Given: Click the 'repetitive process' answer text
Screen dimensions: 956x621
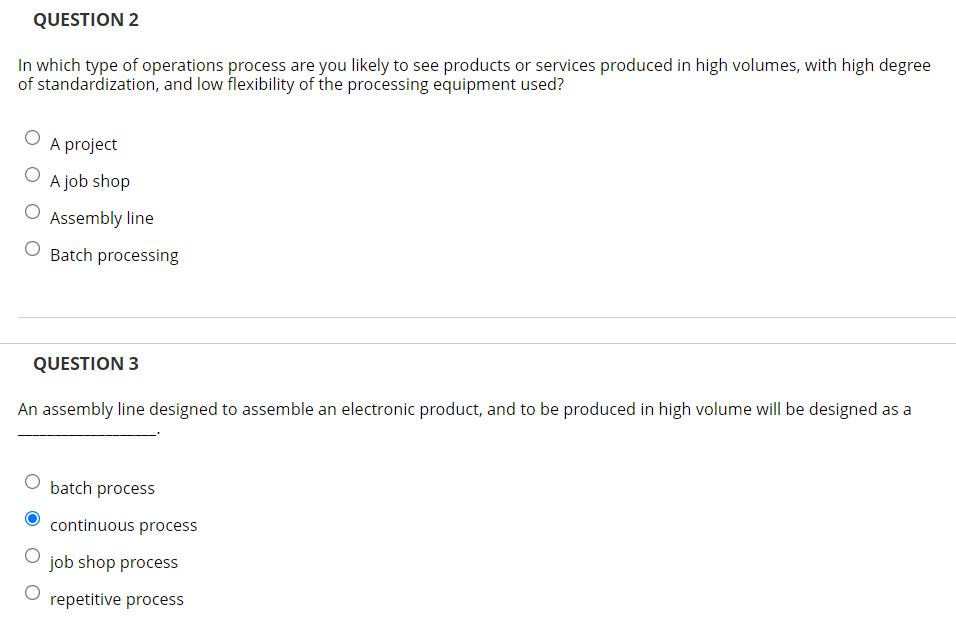Looking at the screenshot, I should (x=117, y=598).
